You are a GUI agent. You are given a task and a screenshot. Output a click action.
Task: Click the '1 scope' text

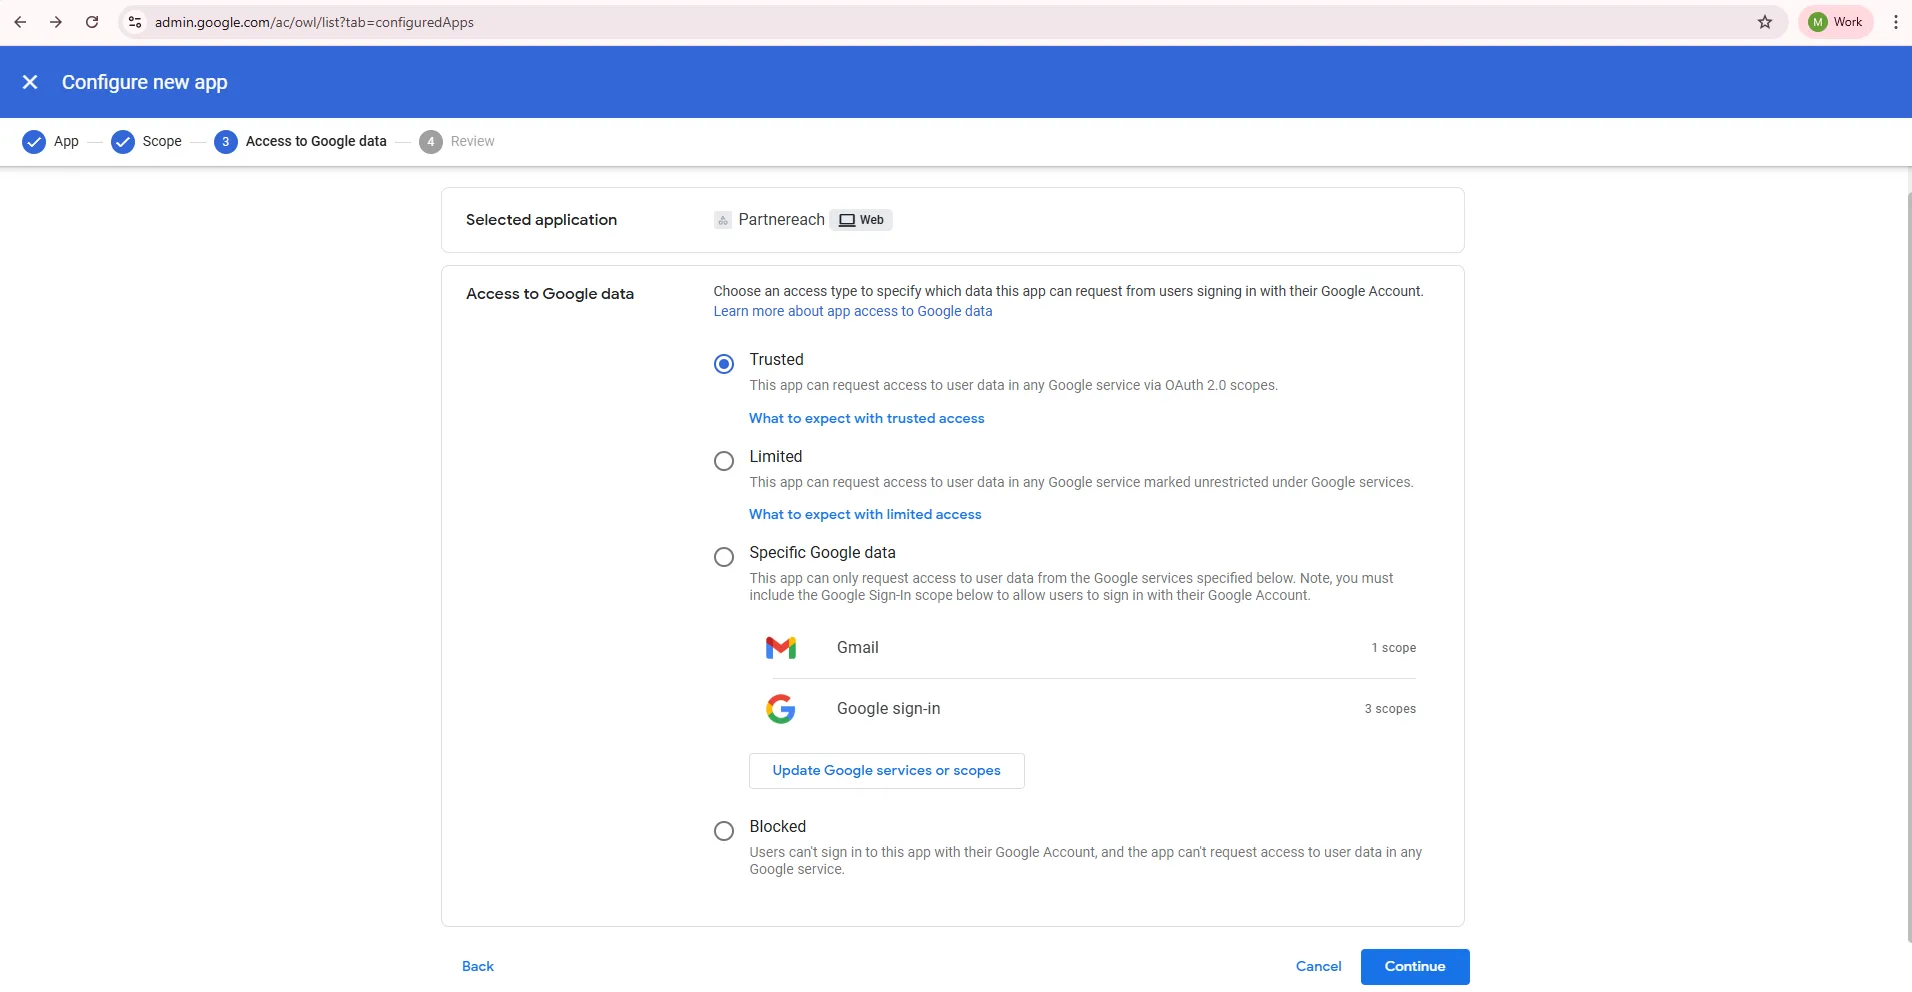pos(1394,648)
